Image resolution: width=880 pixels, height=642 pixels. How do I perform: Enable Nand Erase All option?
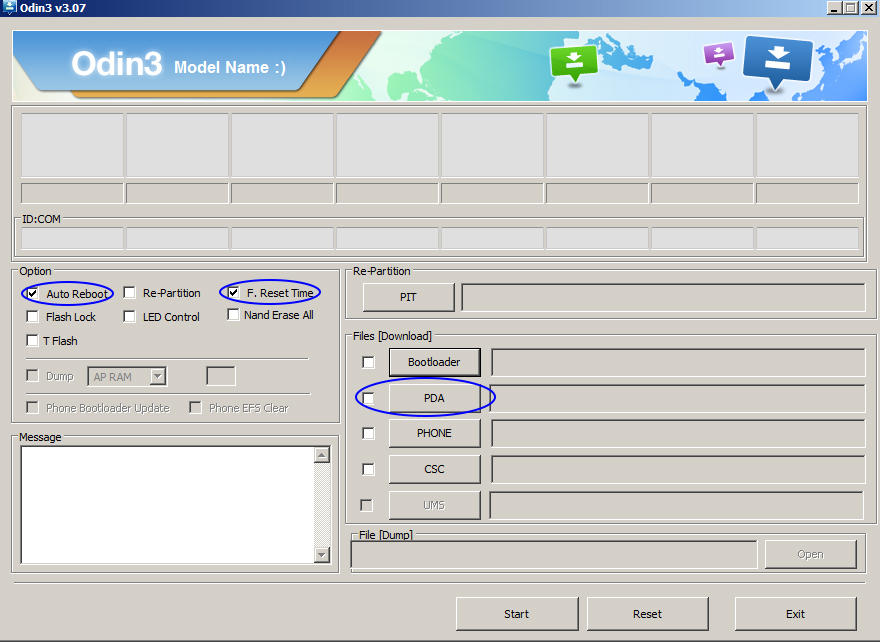point(233,315)
